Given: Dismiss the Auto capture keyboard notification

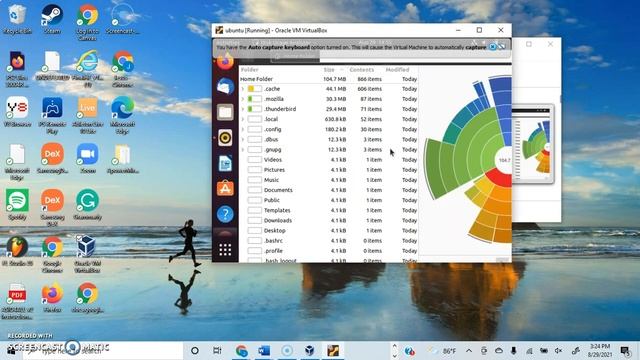Looking at the screenshot, I should (493, 47).
